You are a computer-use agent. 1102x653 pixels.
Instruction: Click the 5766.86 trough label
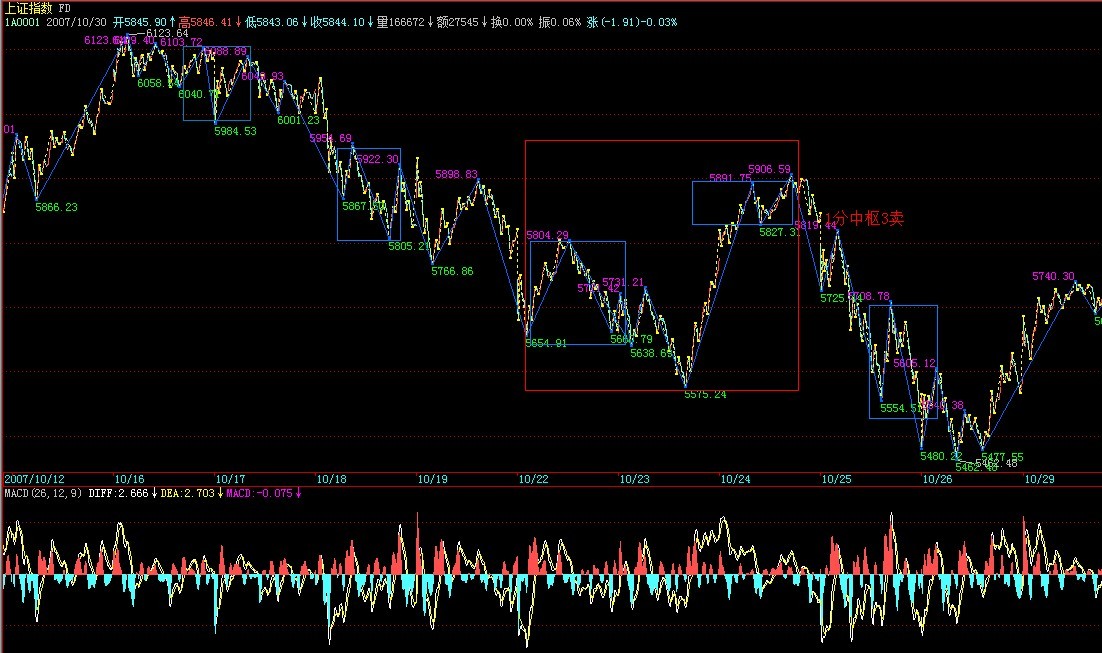click(x=452, y=271)
